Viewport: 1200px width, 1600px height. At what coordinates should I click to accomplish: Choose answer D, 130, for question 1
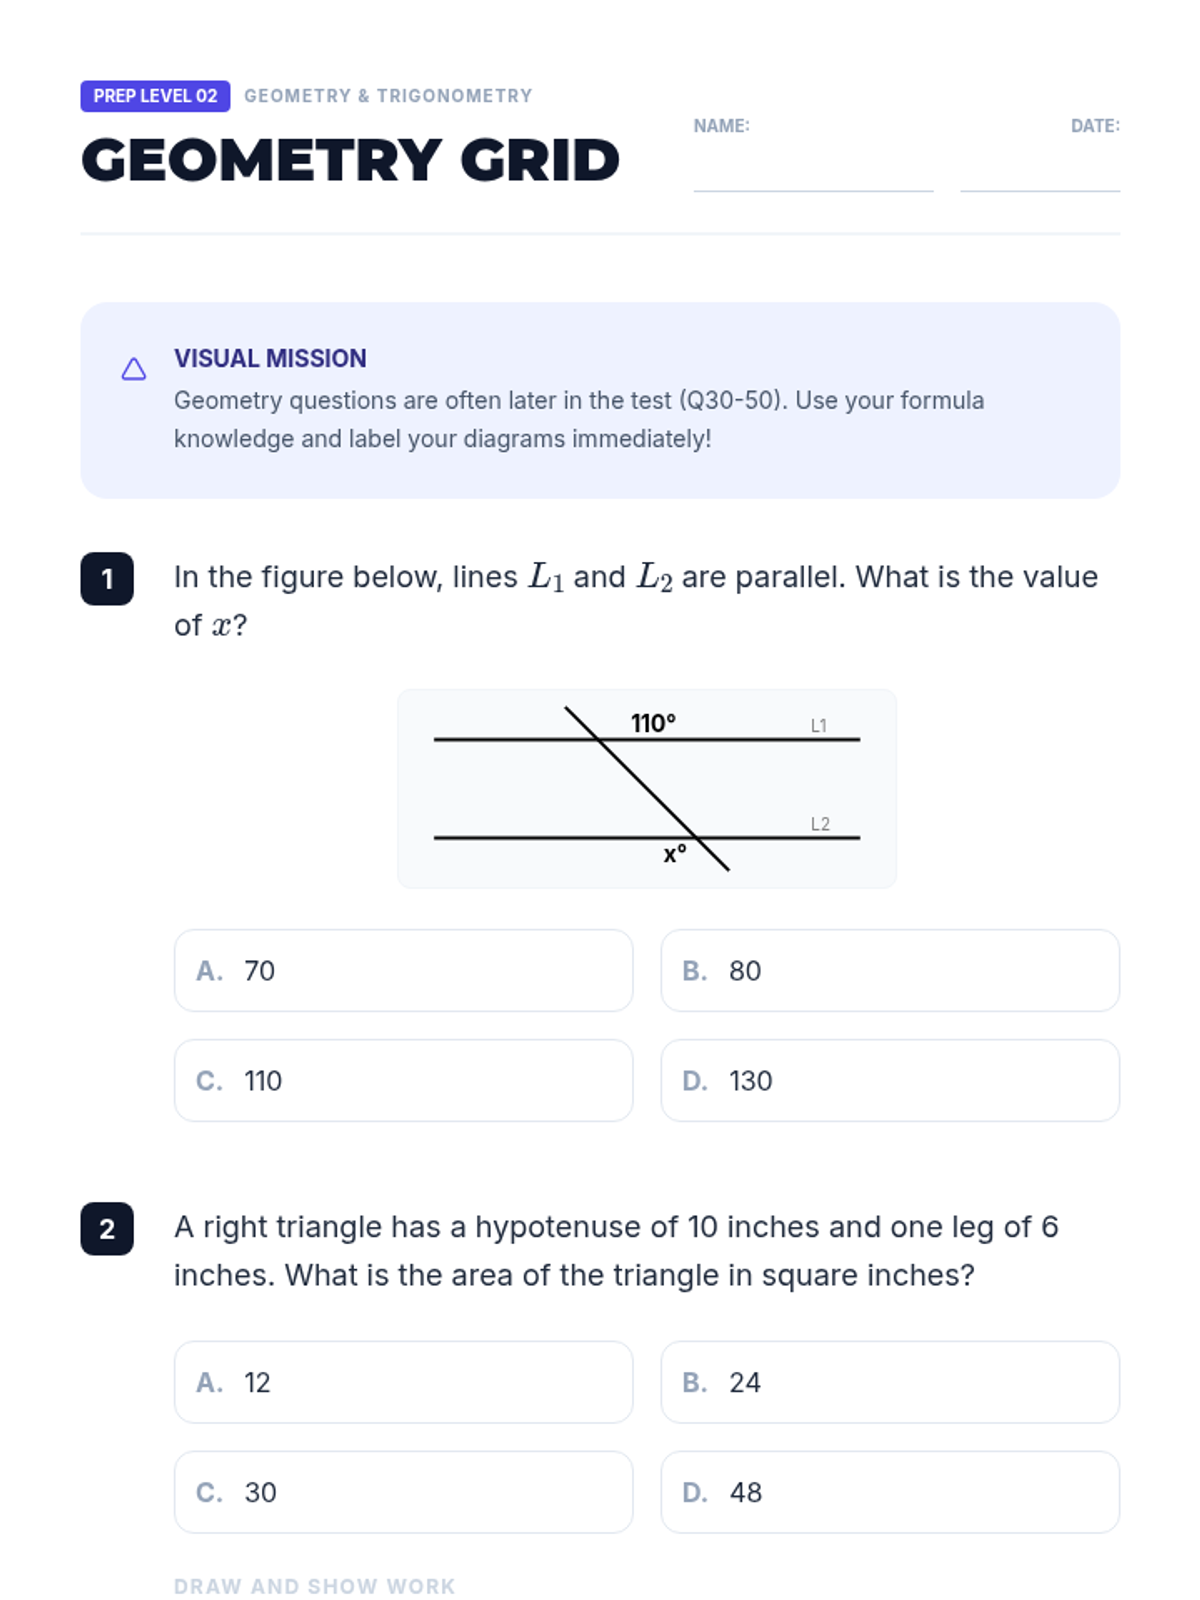[x=889, y=1081]
